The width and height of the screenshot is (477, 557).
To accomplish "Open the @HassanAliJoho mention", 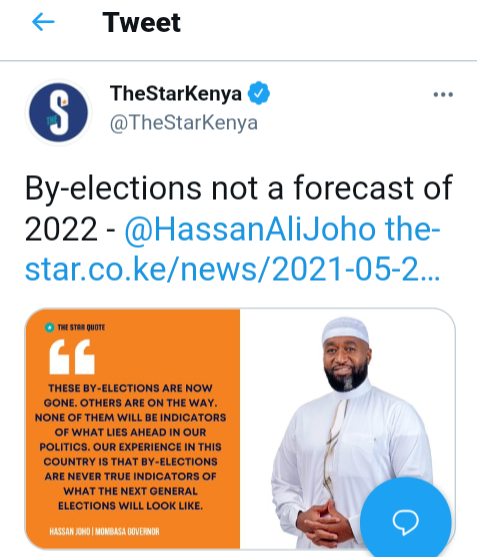I will [250, 229].
